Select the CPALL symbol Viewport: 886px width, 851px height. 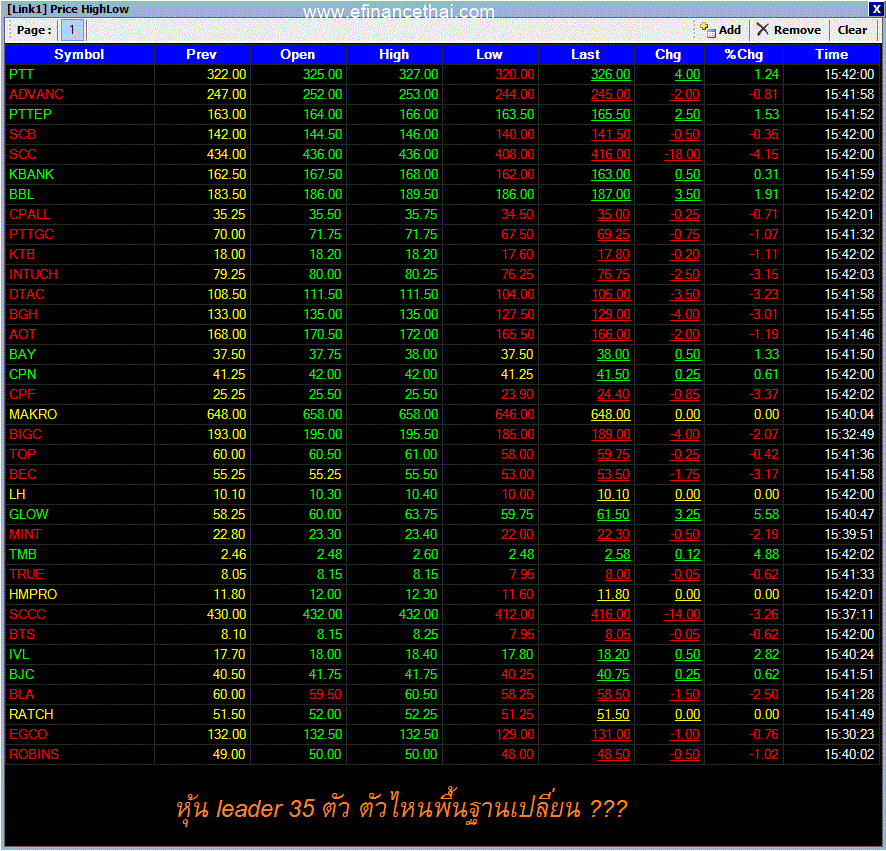[x=29, y=214]
